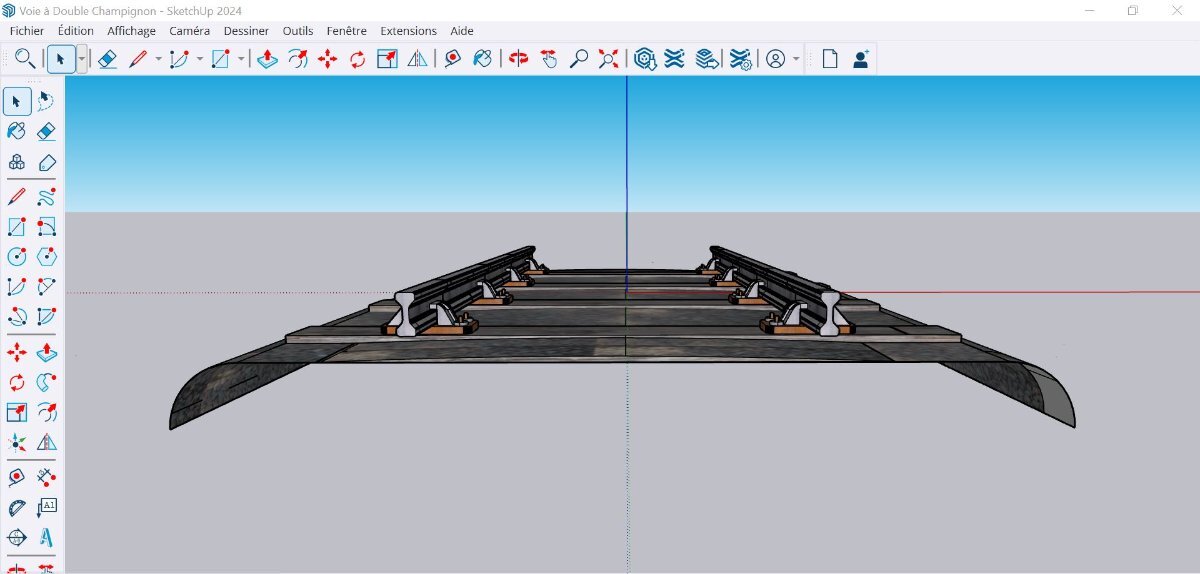Open the Caméra menu

point(190,31)
